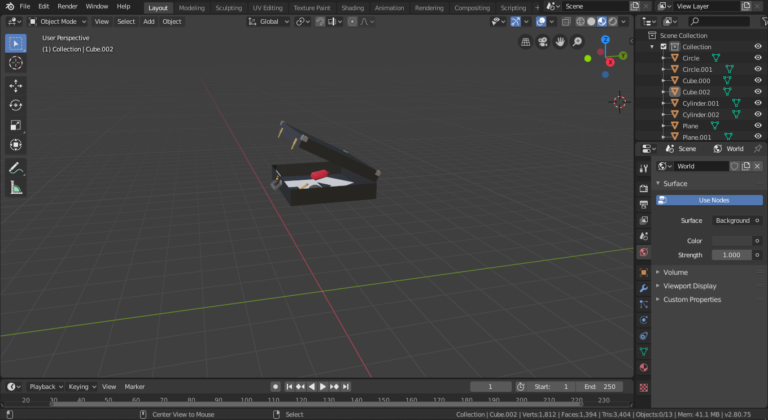Open the Object Mode dropdown
768x420 pixels.
point(58,21)
